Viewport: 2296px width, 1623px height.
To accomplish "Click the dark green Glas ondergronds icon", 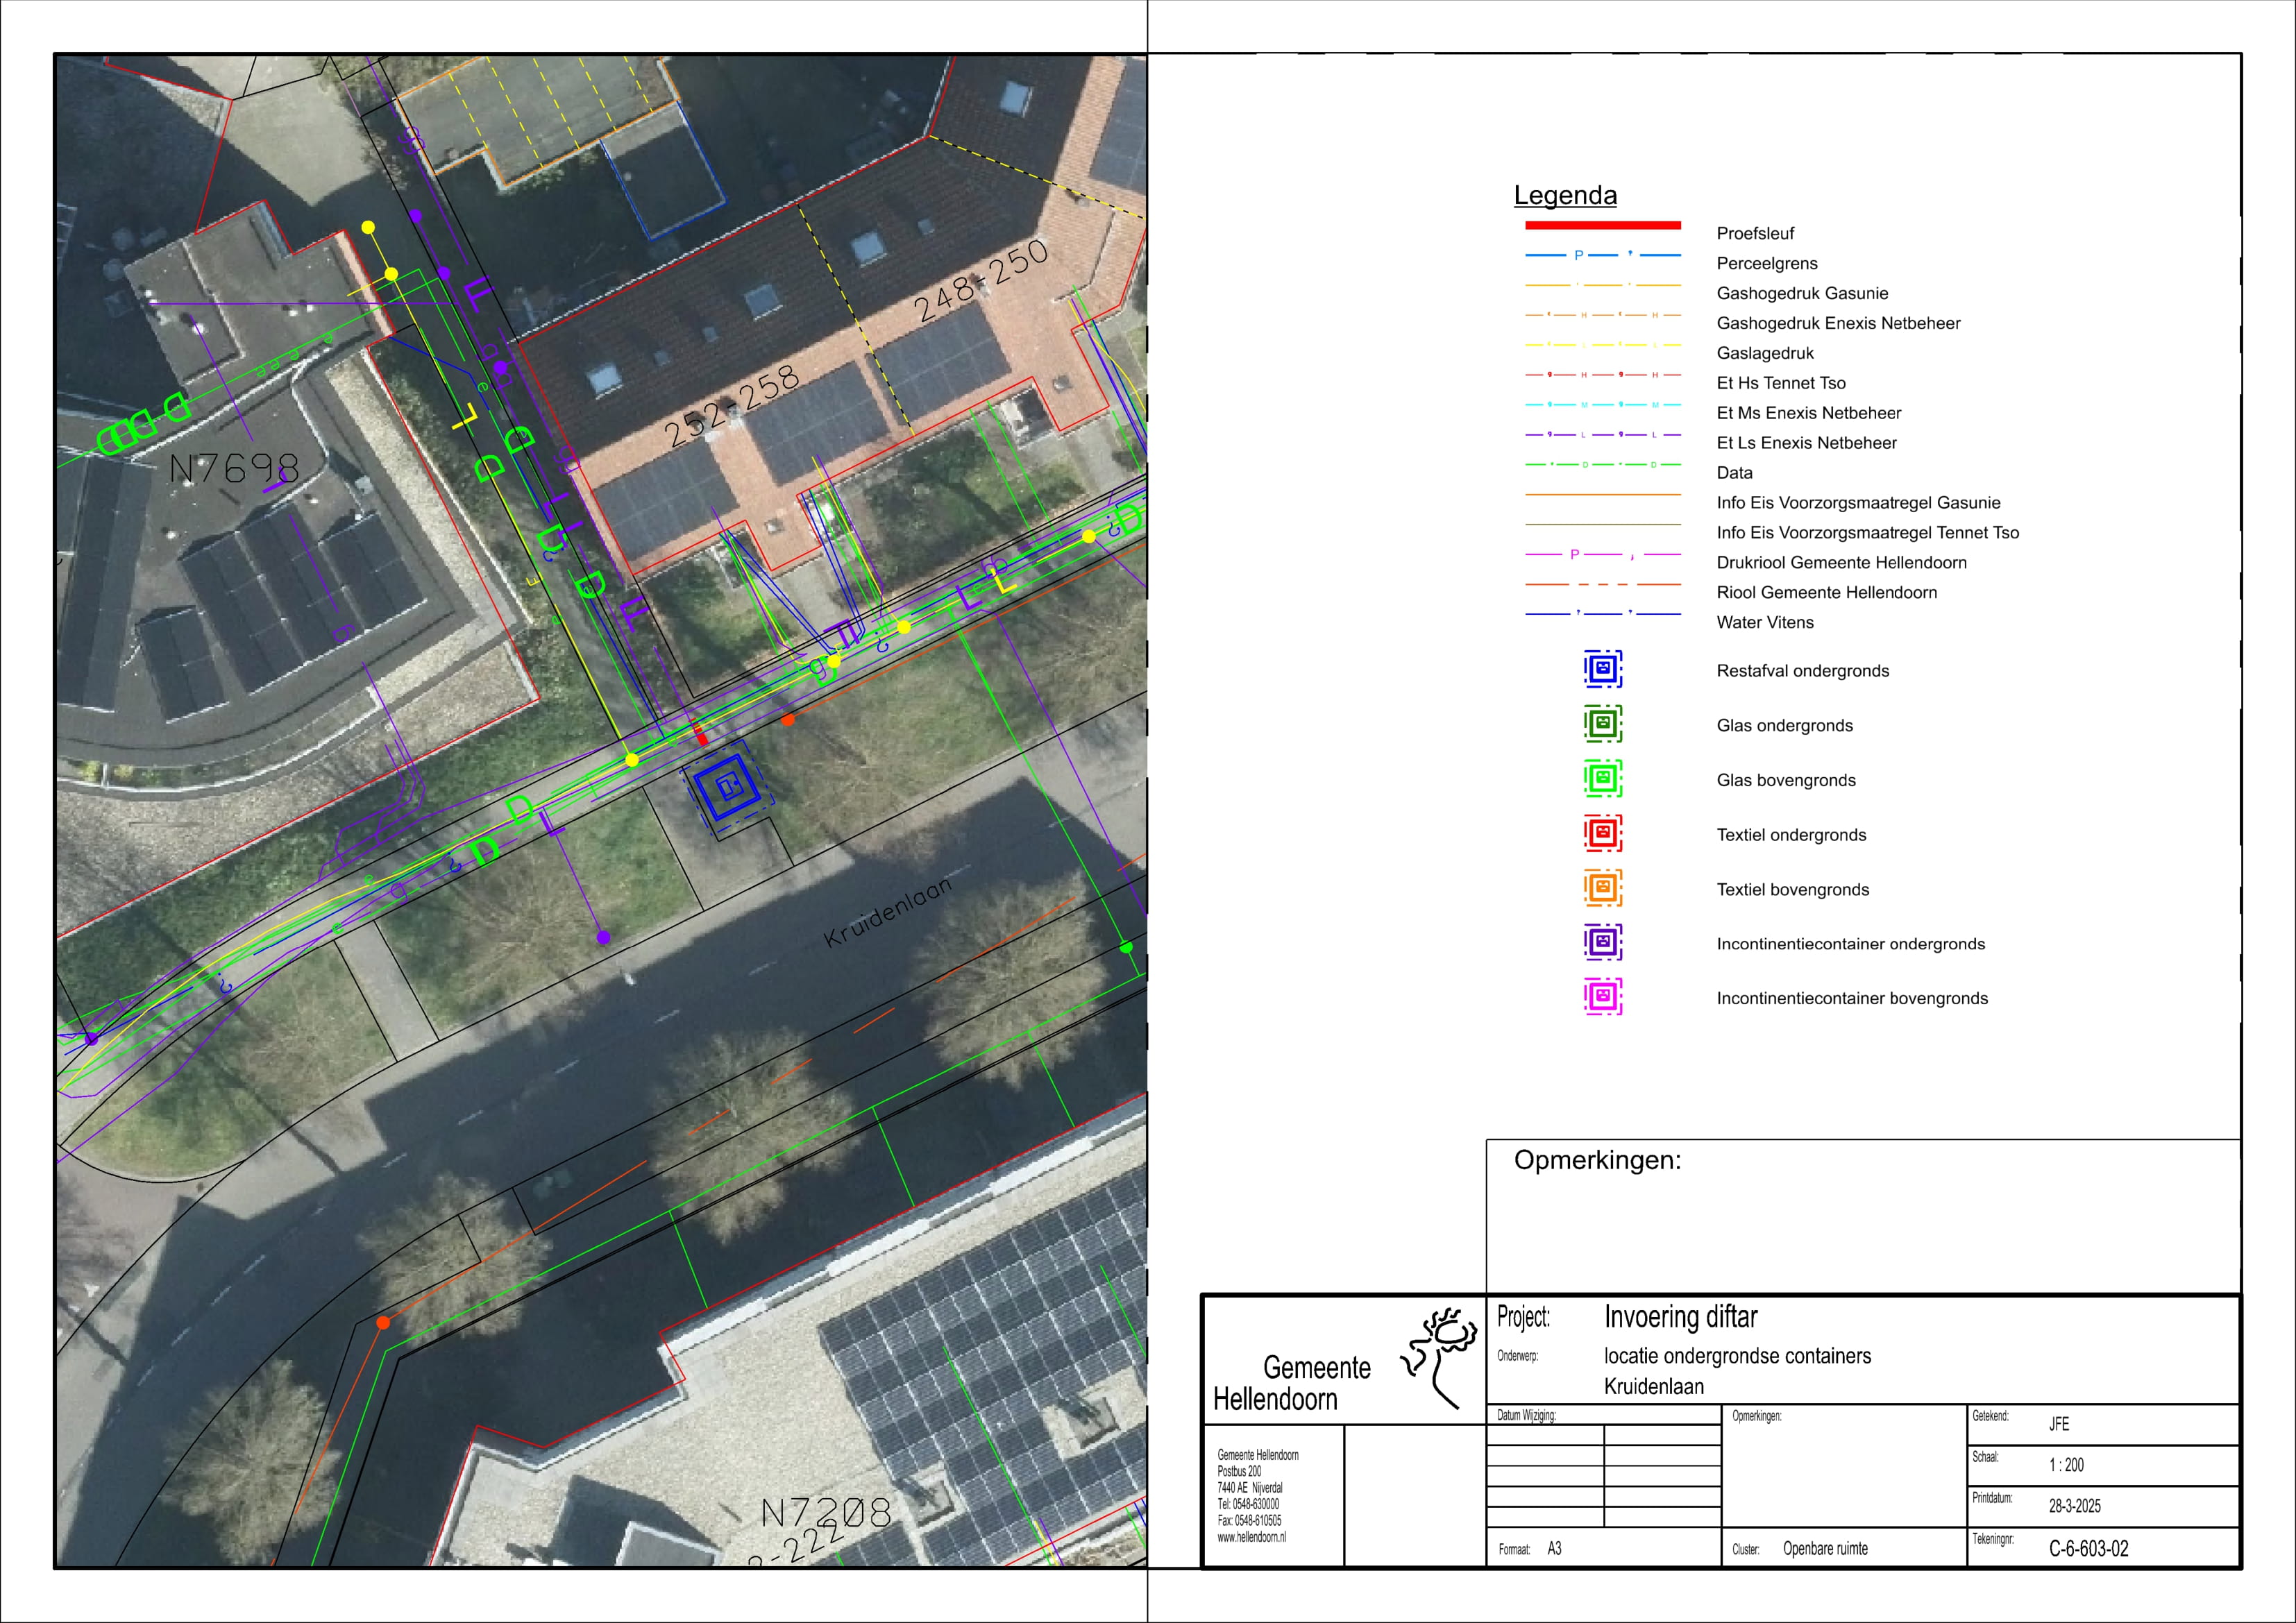I will coord(1602,723).
